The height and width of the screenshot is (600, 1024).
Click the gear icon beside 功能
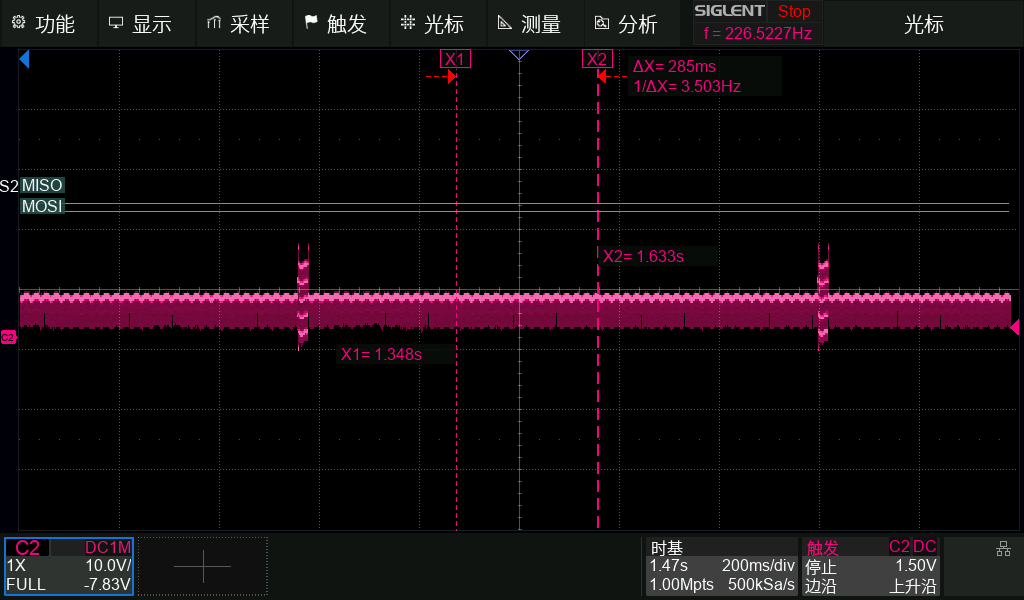(18, 23)
